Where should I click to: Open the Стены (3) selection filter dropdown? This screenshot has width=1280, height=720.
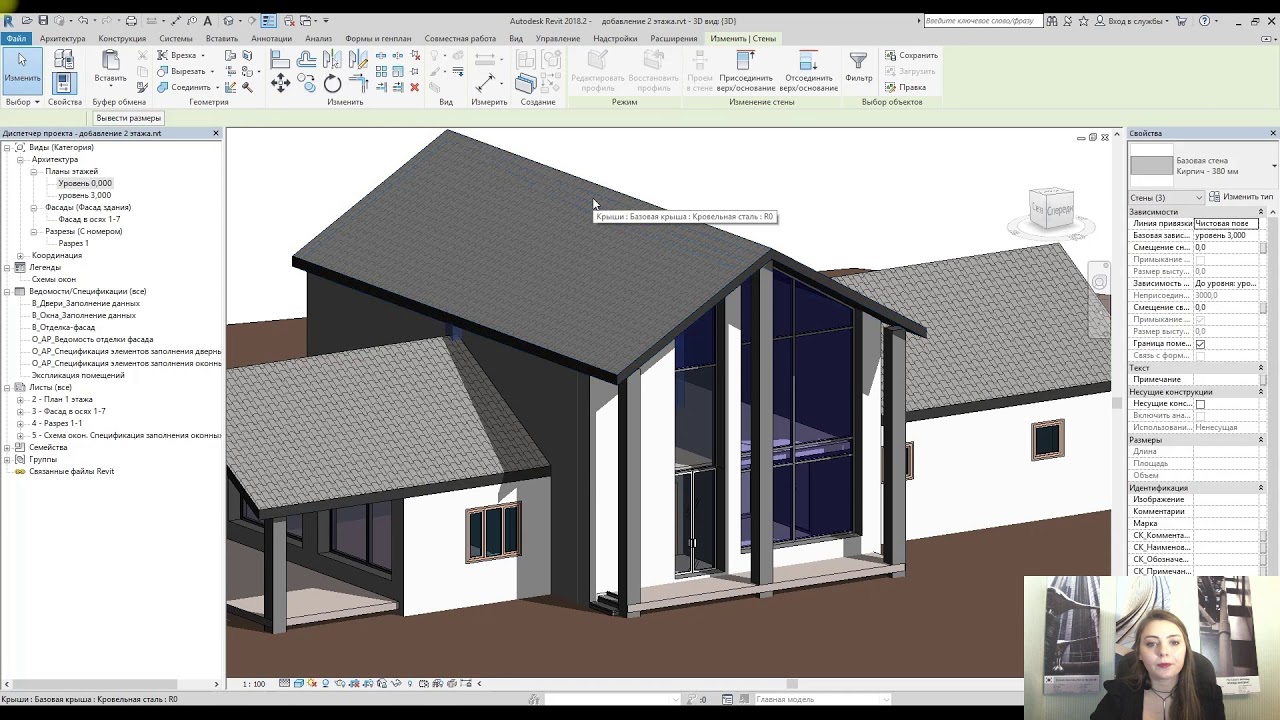coord(1166,198)
